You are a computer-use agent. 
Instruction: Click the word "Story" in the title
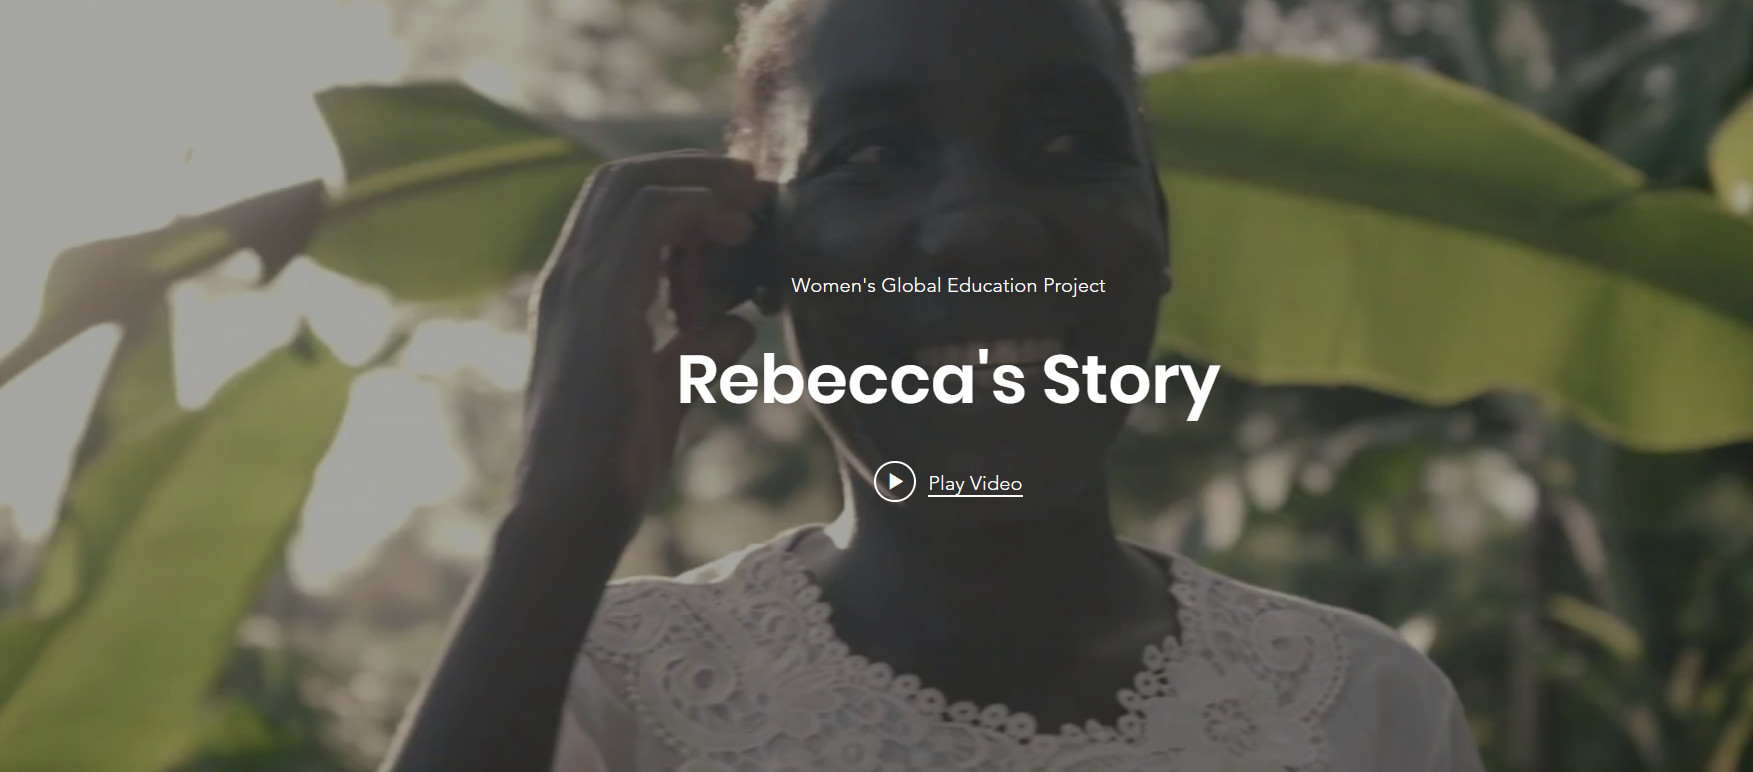[x=1131, y=383]
